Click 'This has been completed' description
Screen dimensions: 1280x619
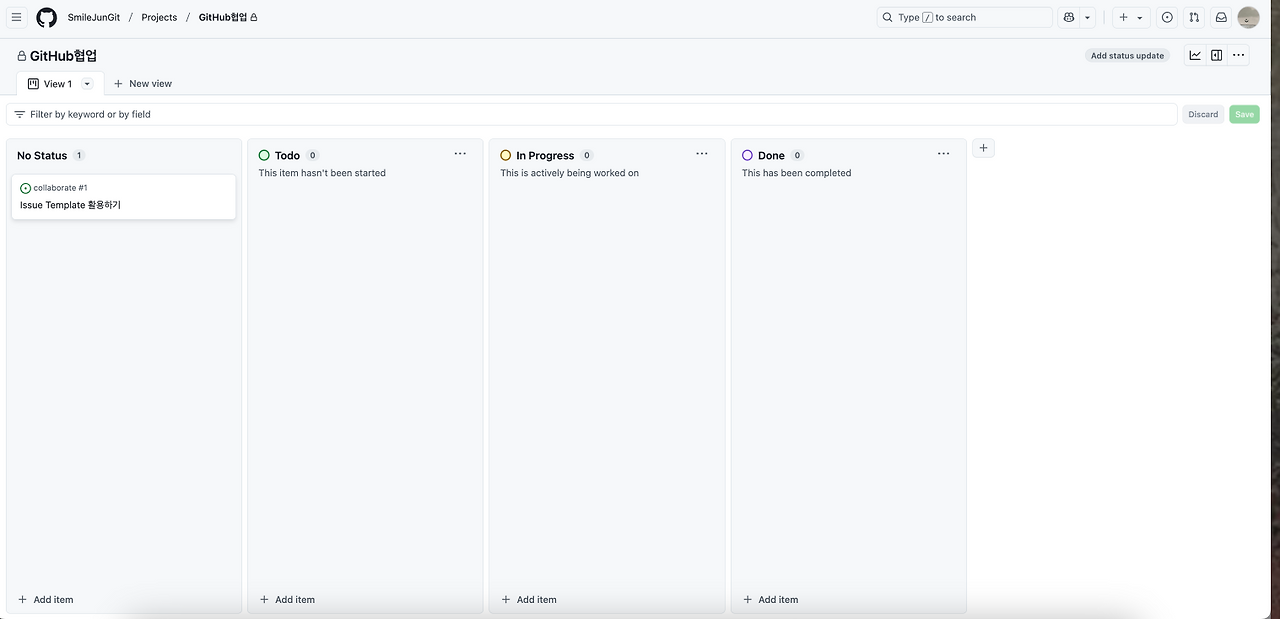[796, 173]
